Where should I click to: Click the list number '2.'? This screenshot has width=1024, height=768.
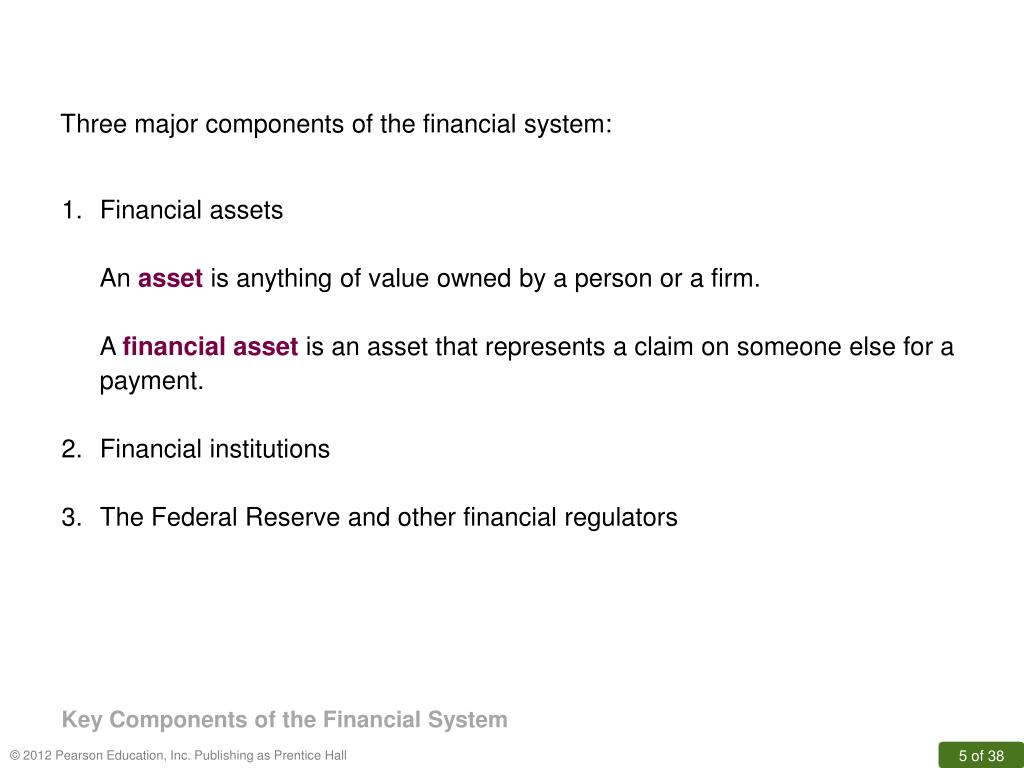72,449
